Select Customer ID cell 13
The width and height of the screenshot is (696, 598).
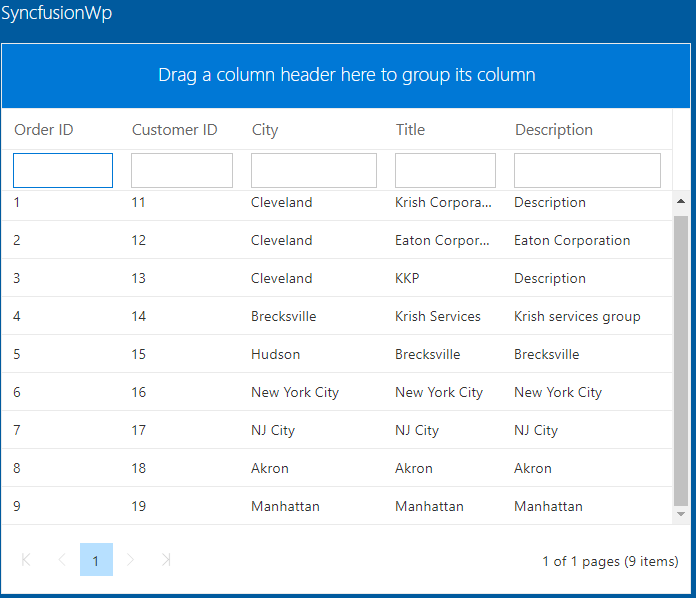coord(138,278)
